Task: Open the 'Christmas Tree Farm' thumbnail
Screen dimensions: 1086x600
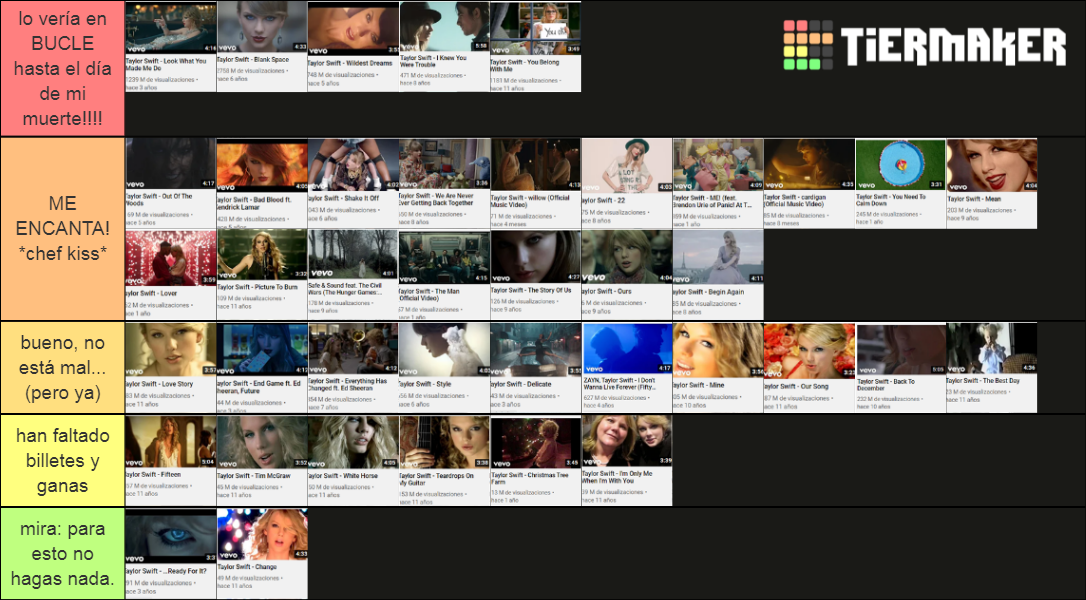Action: (536, 461)
